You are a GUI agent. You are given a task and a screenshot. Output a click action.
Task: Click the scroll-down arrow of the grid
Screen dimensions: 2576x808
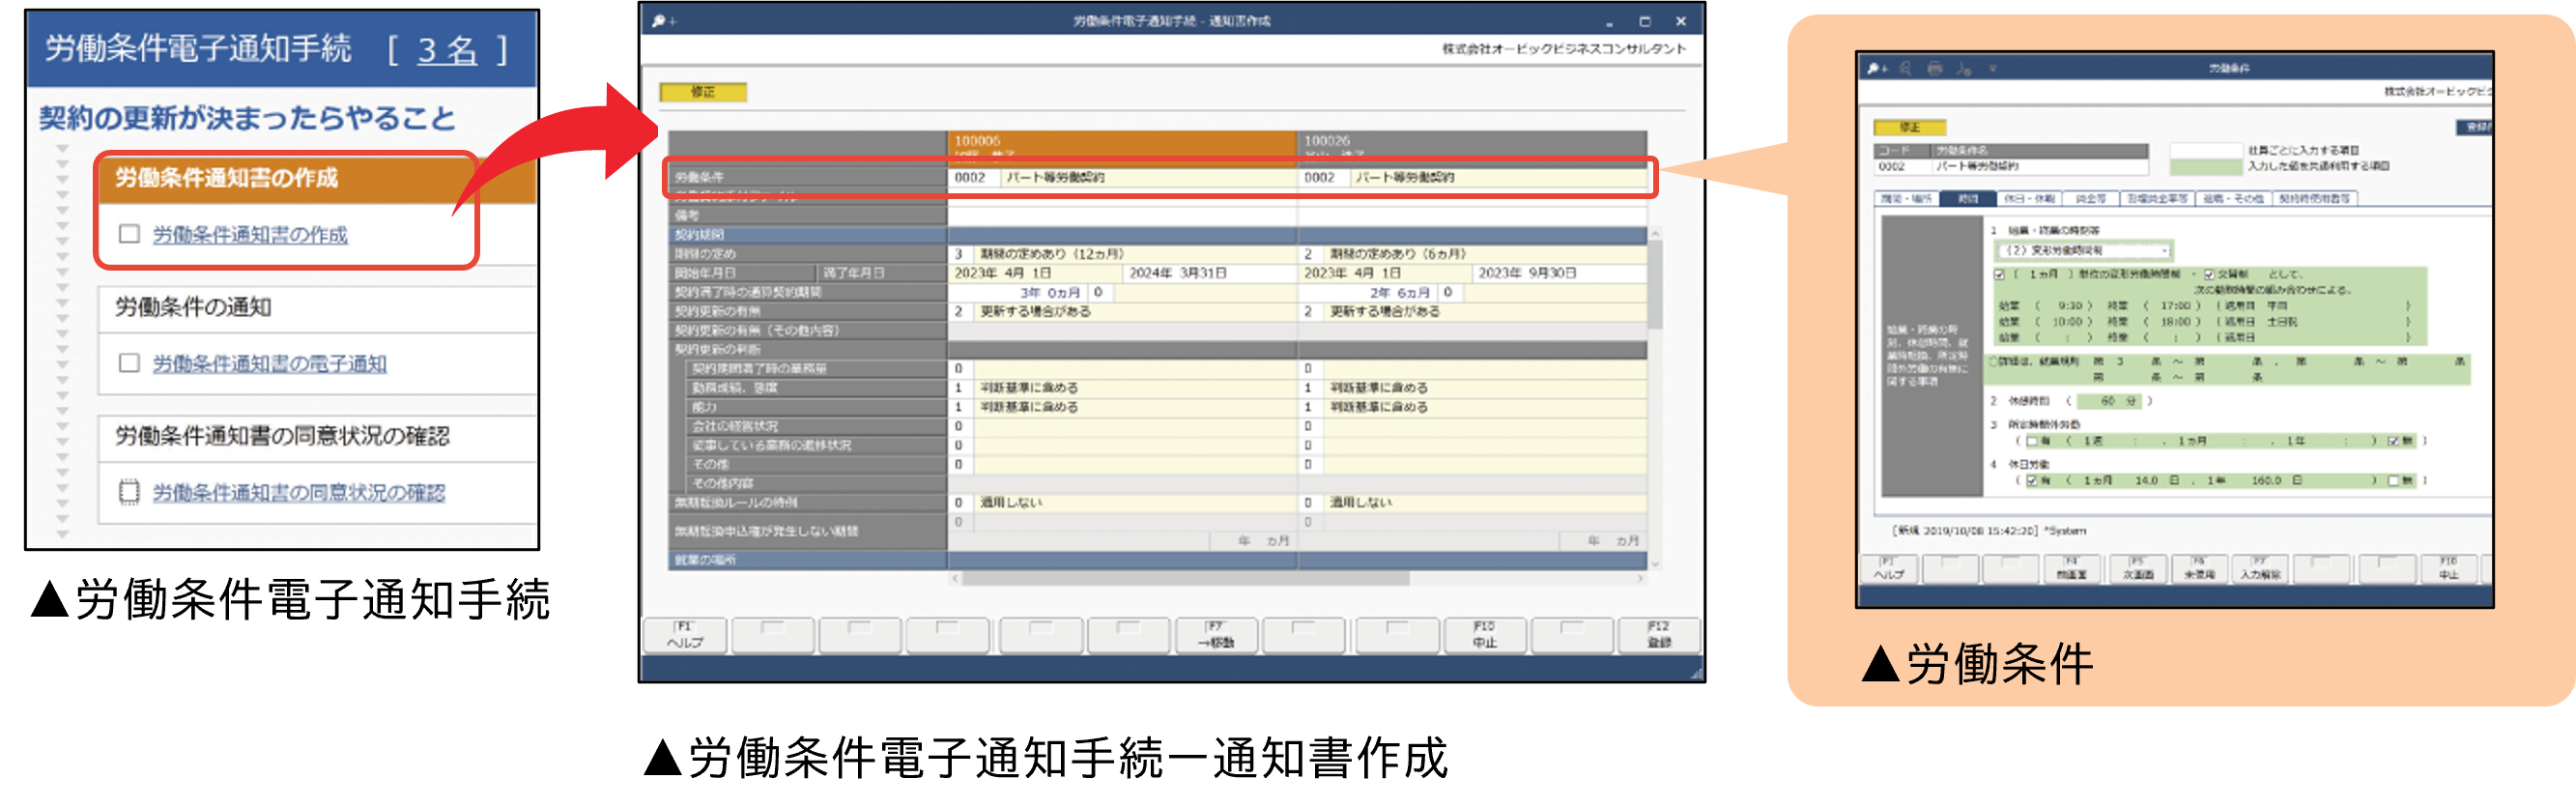pos(1655,564)
